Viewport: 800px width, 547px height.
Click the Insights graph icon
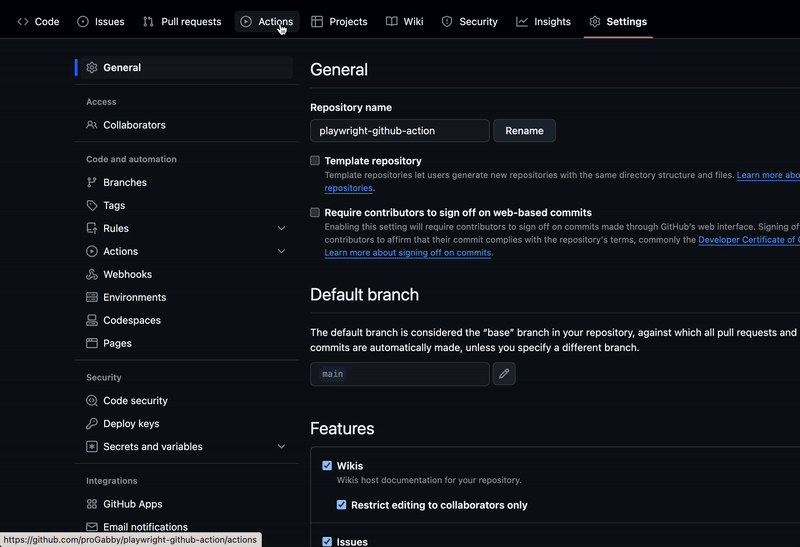pyautogui.click(x=521, y=21)
